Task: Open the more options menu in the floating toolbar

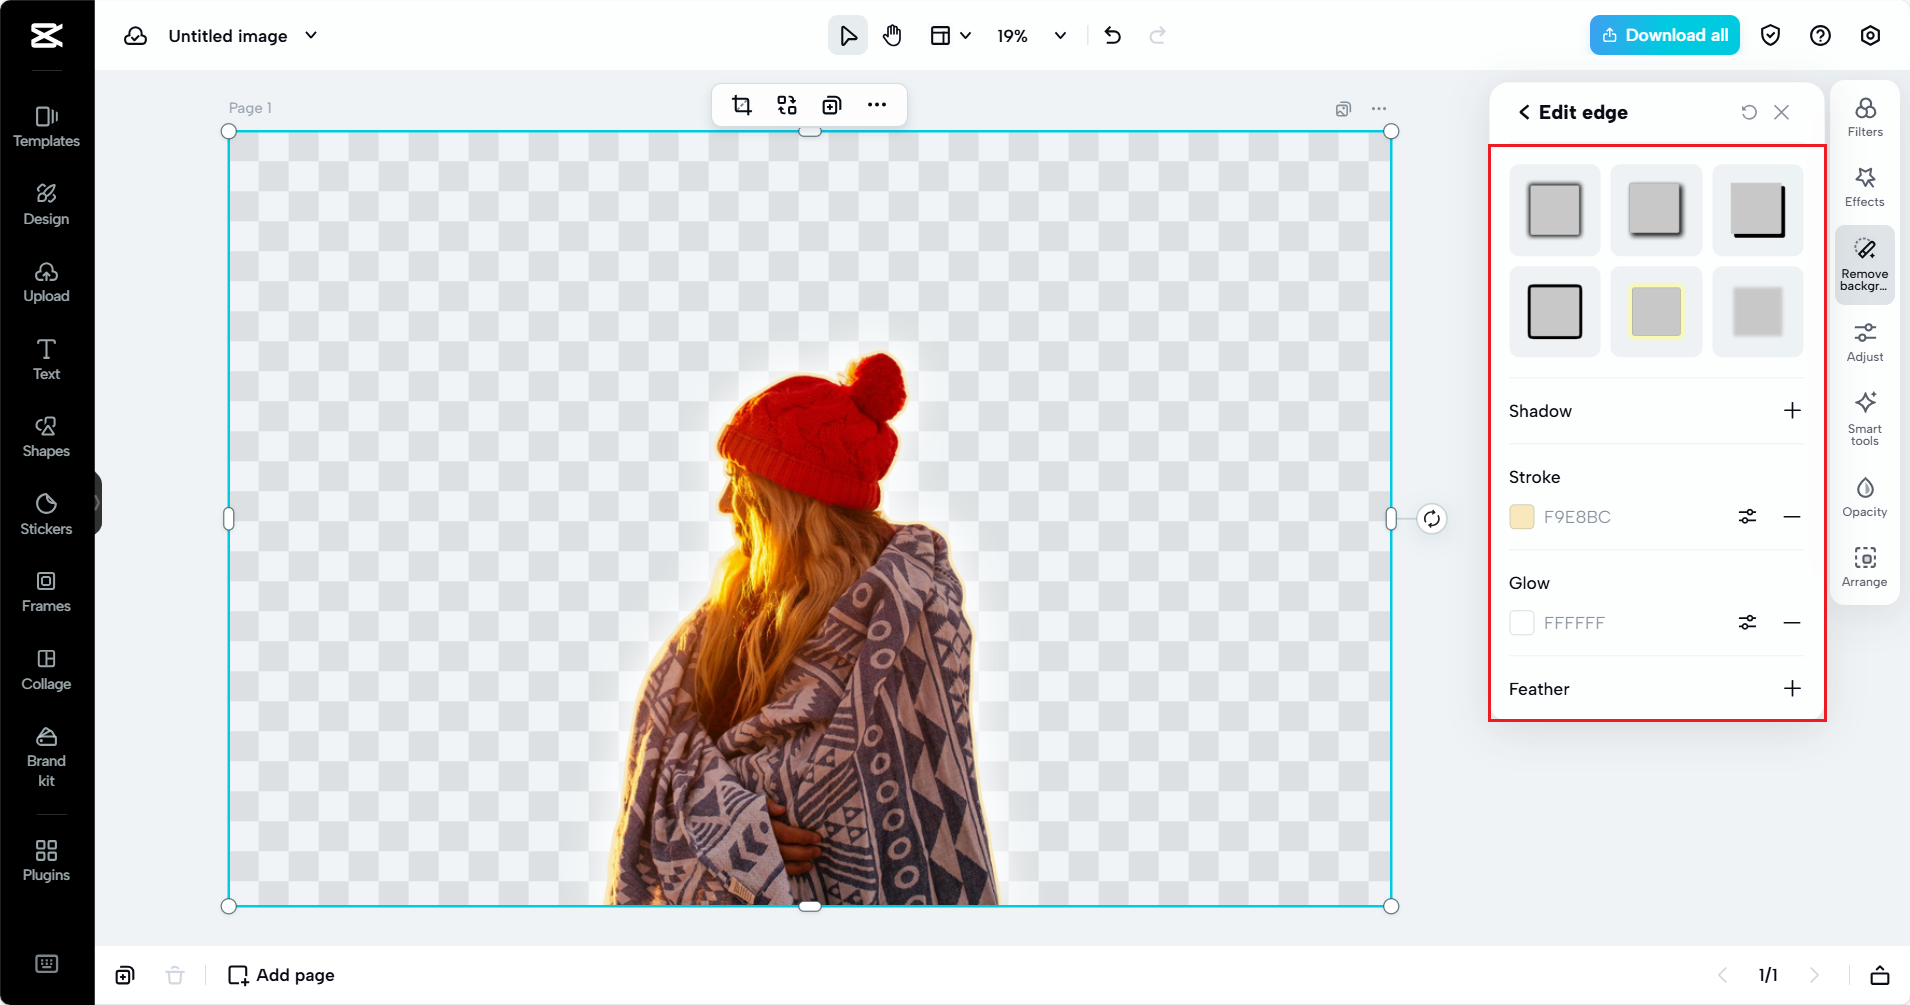Action: (x=877, y=104)
